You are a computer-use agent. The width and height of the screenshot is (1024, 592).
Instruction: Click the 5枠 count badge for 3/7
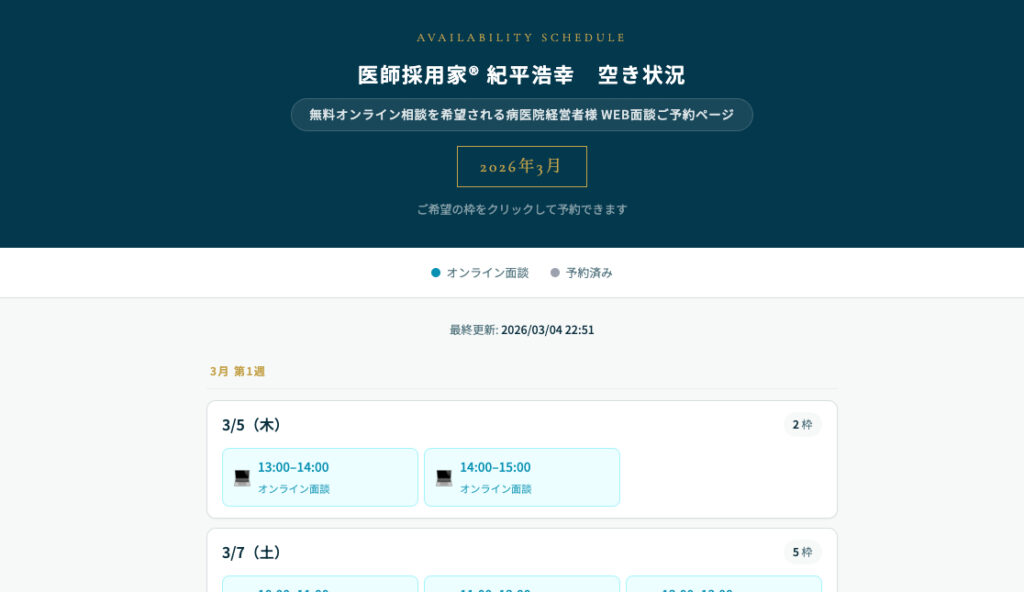[x=802, y=552]
